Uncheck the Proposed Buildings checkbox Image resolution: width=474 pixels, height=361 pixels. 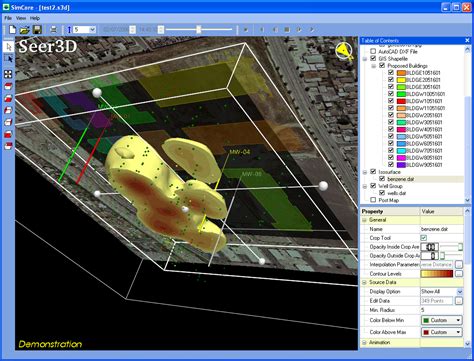click(x=382, y=66)
